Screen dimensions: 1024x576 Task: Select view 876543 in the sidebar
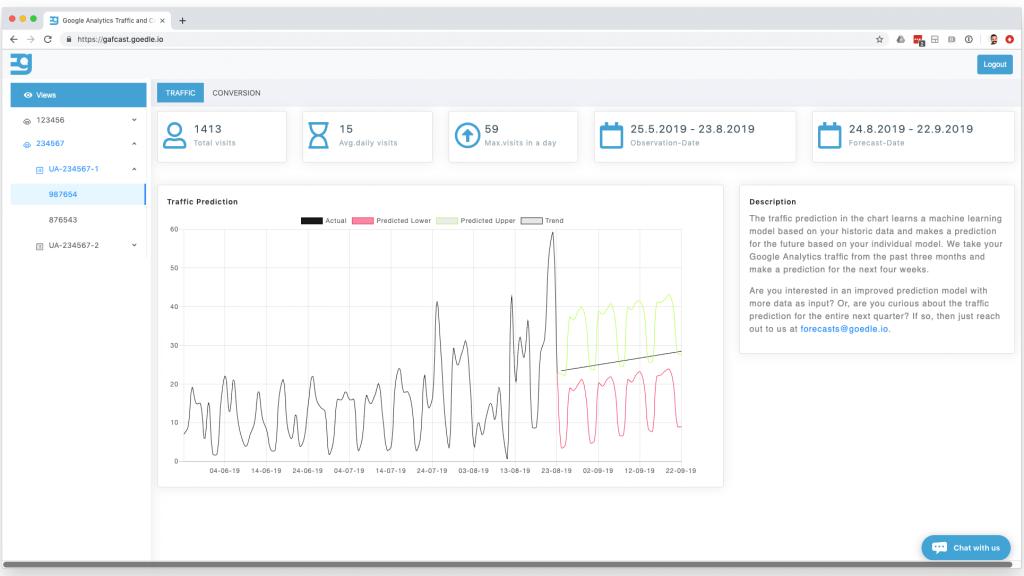[63, 220]
